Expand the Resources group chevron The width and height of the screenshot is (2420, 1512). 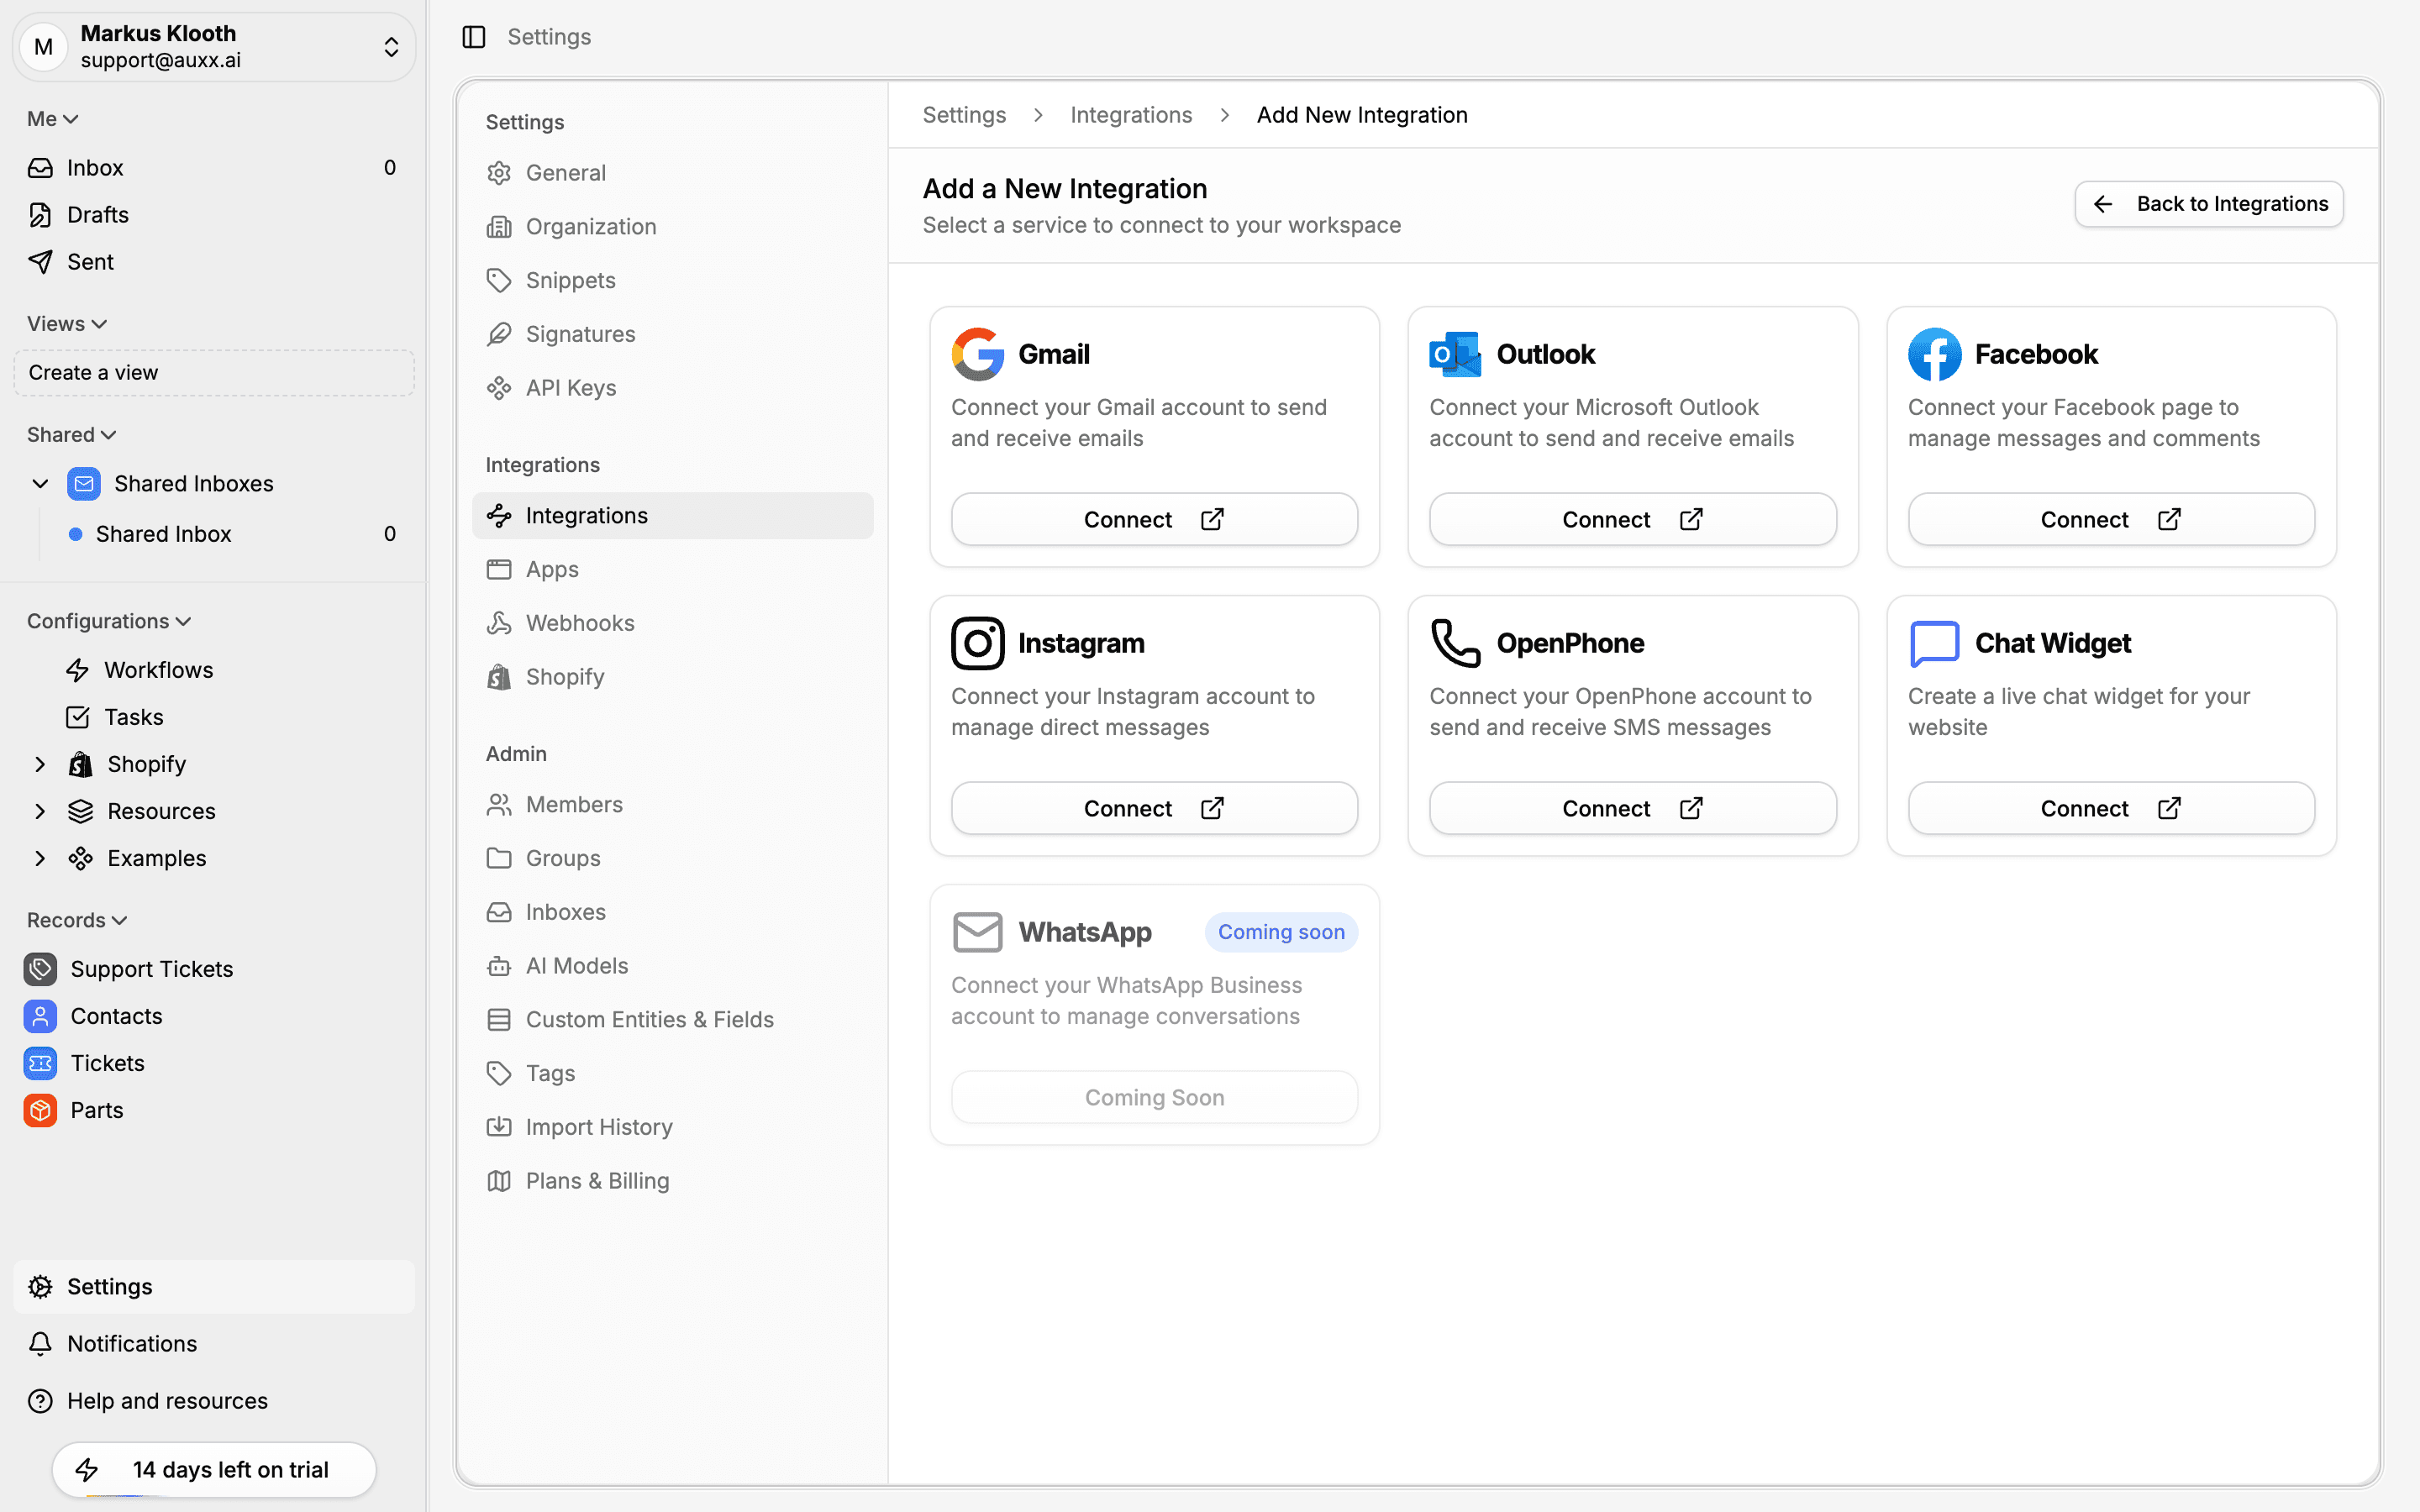coord(40,811)
